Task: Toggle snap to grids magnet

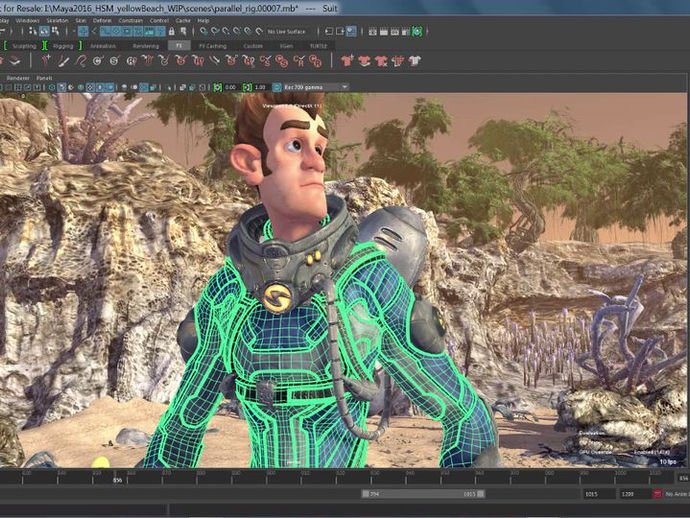Action: [203, 31]
